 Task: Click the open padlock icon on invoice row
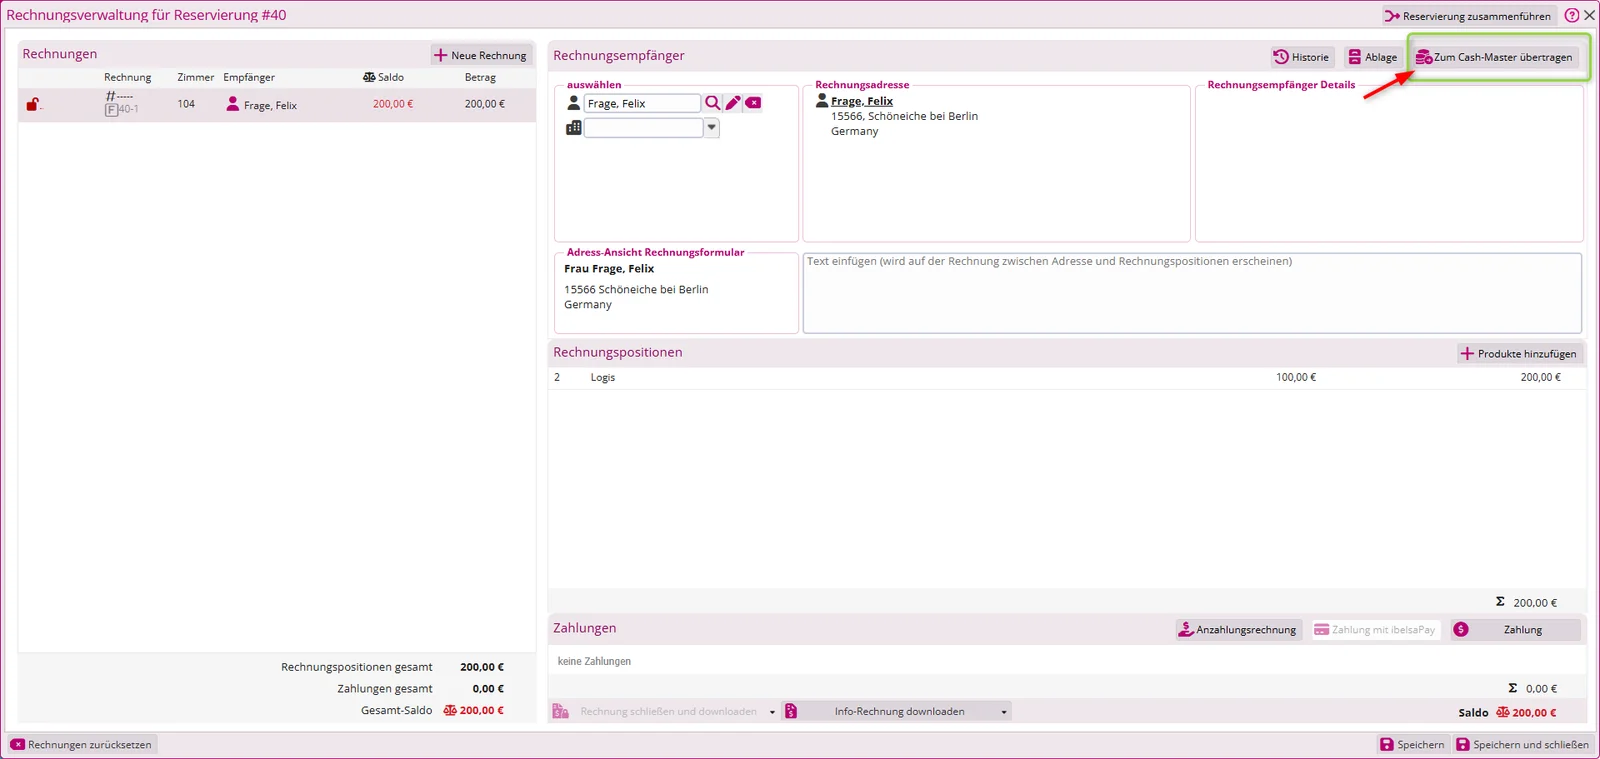point(33,104)
